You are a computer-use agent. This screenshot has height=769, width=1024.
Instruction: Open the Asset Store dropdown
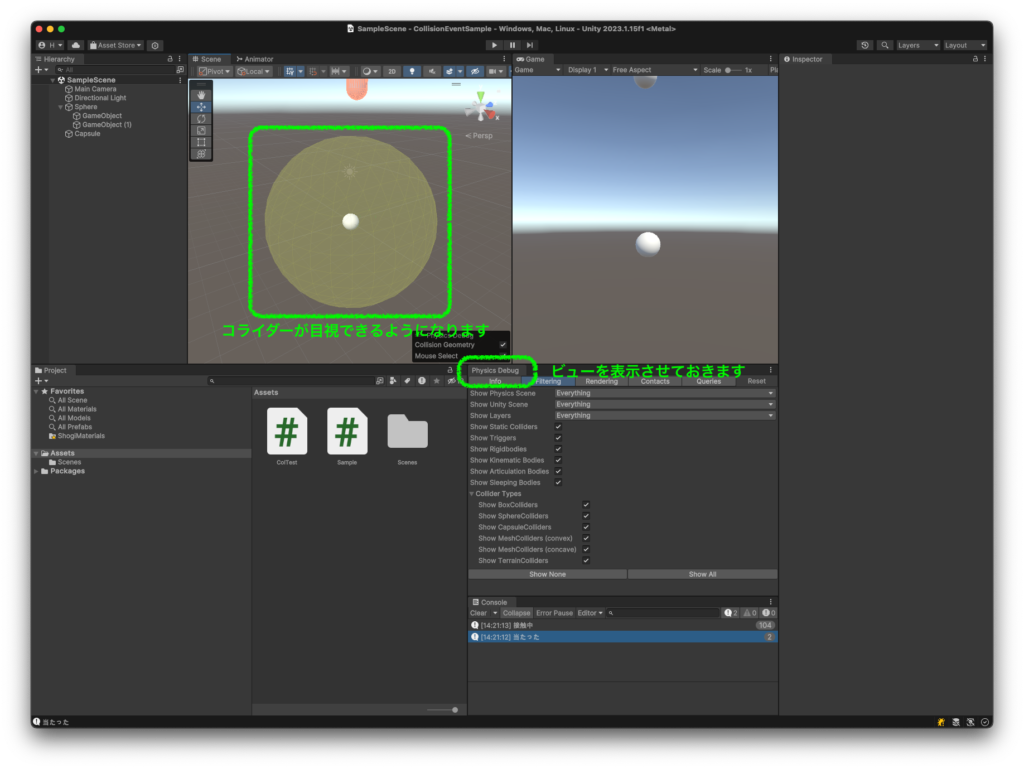(x=116, y=45)
